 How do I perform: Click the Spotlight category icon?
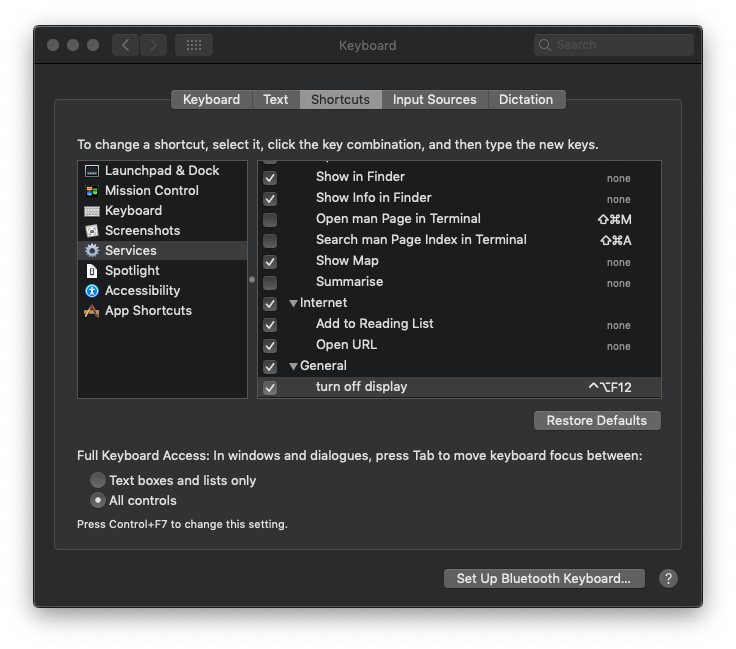pos(92,271)
